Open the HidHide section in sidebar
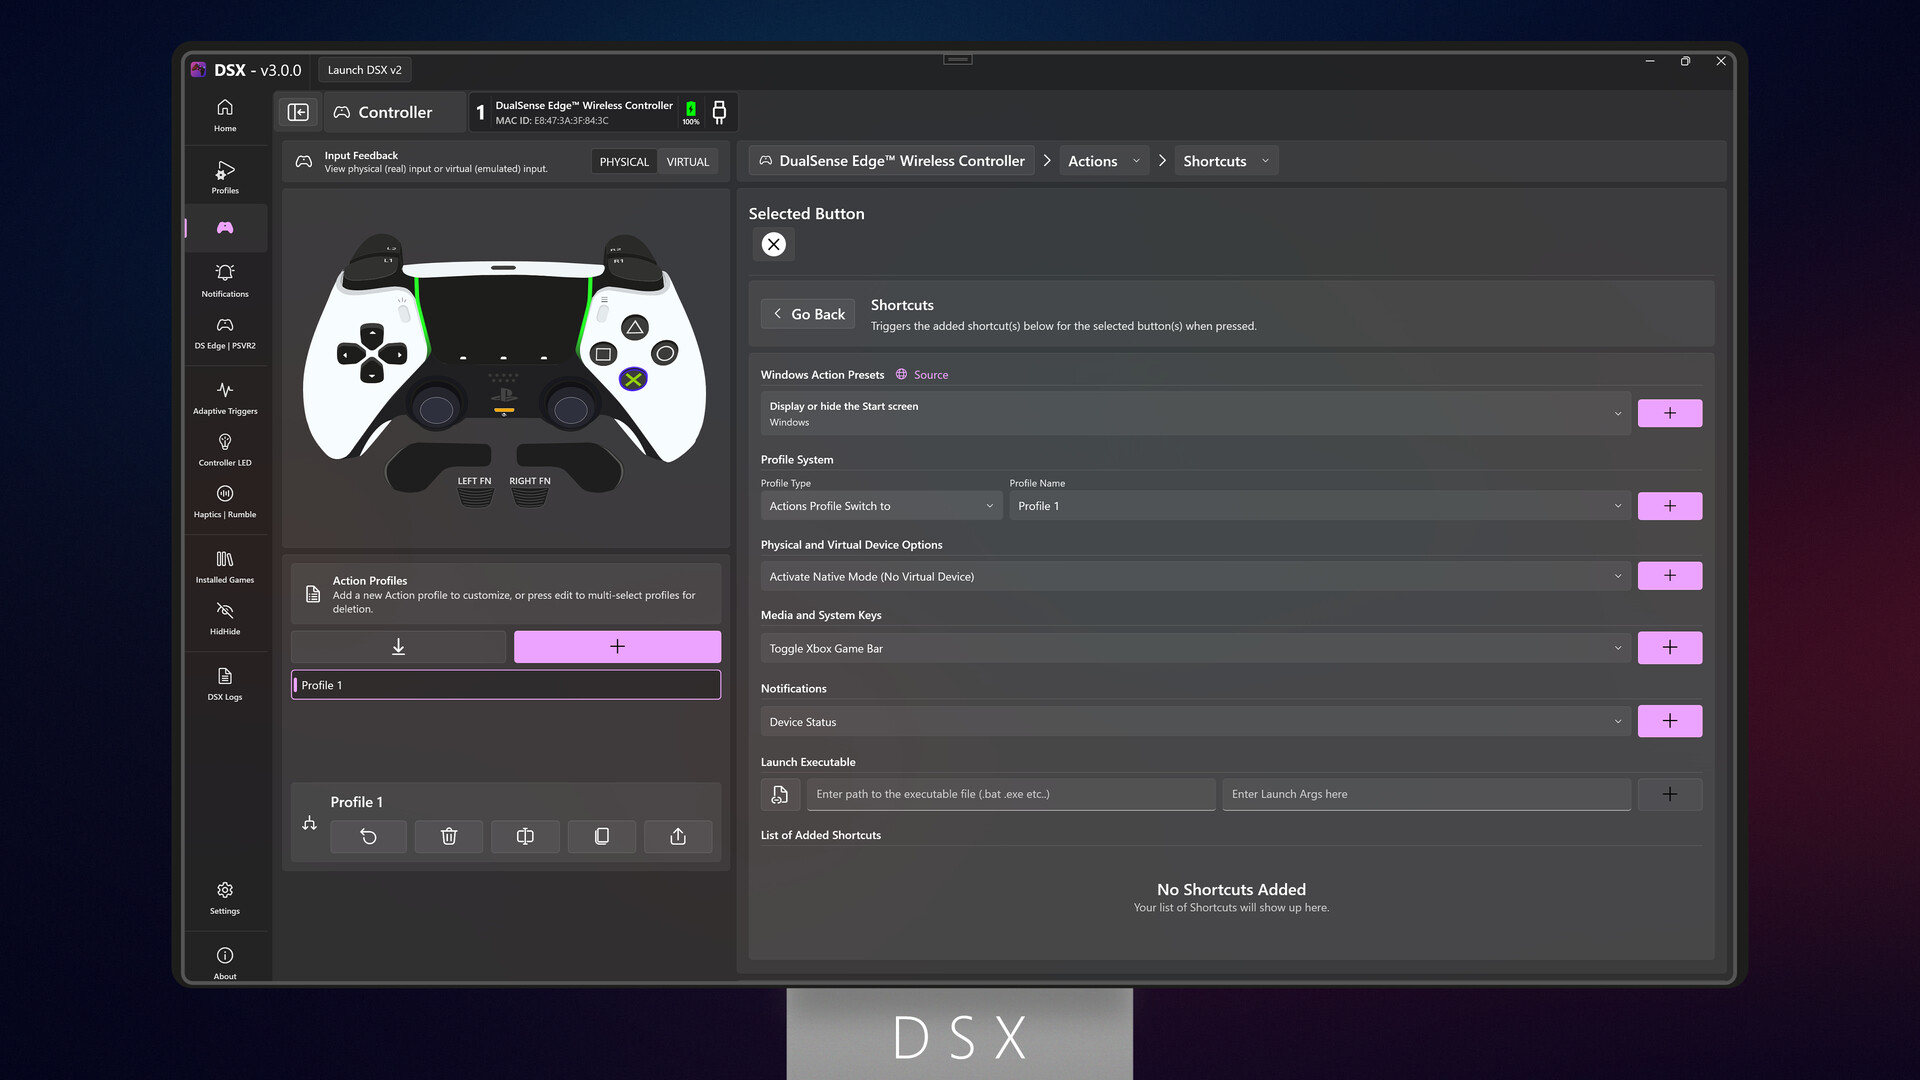The width and height of the screenshot is (1920, 1080). 224,618
